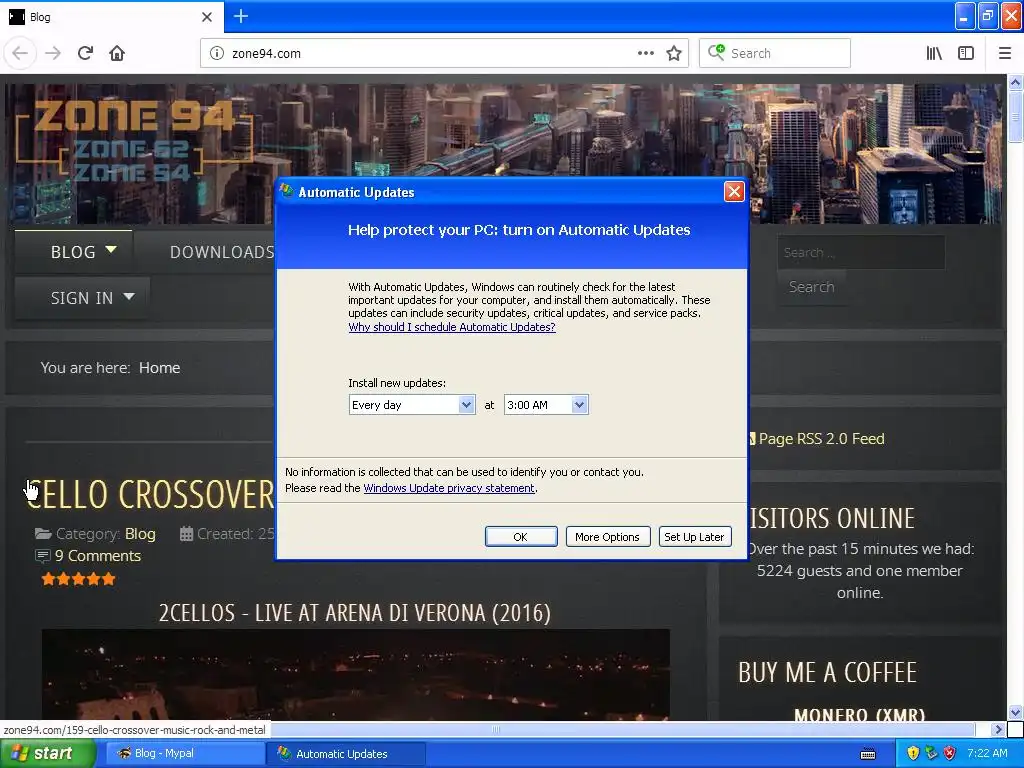Click the zone94.com address bar
Image resolution: width=1024 pixels, height=768 pixels.
444,54
